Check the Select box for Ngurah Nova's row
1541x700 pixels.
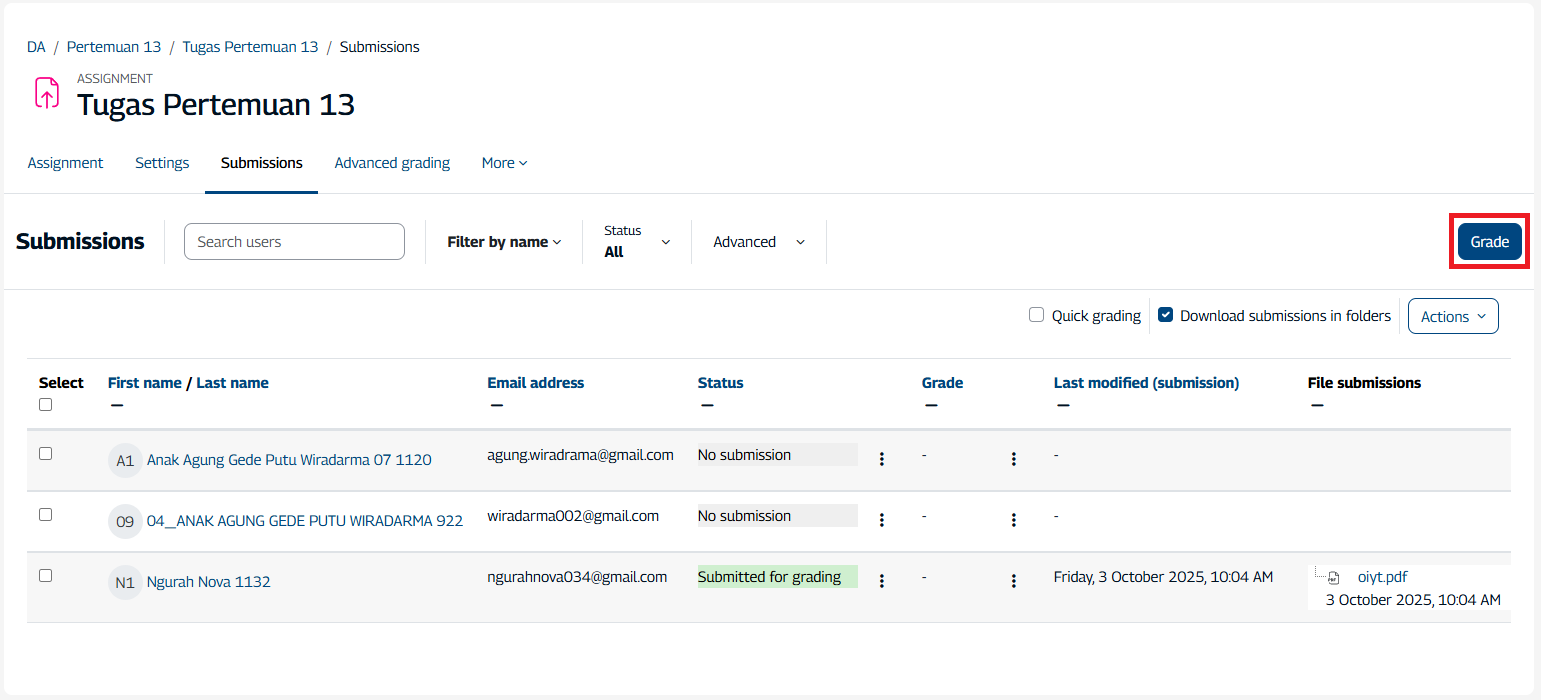[45, 575]
